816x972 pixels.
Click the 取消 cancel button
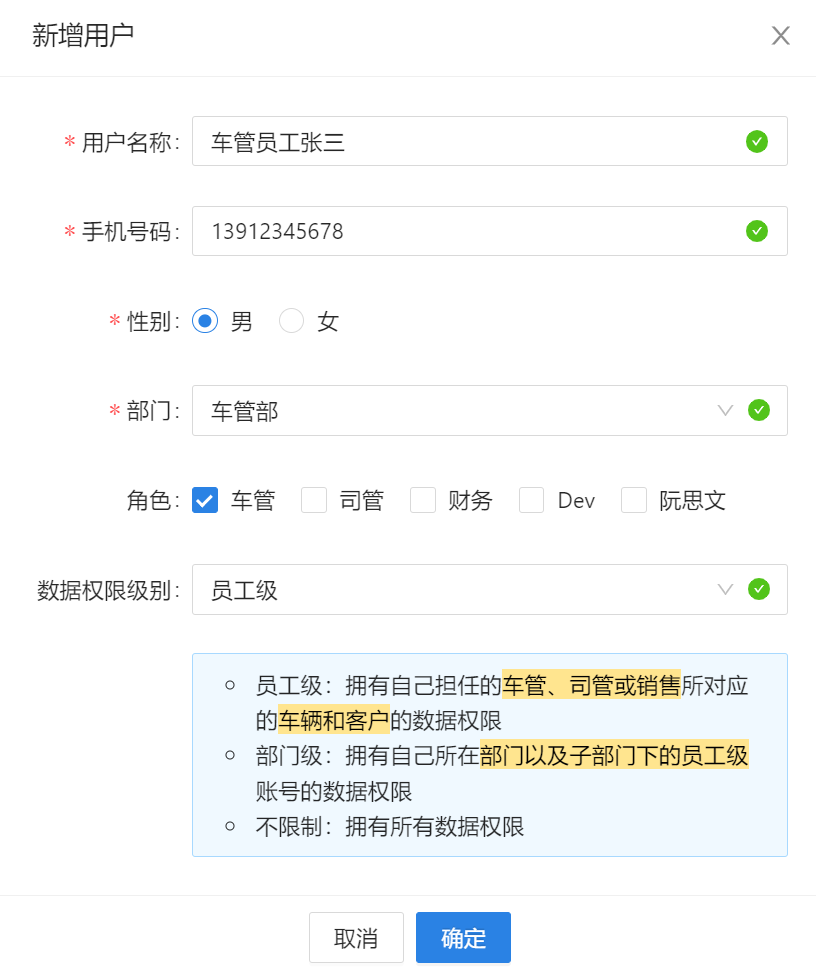coord(356,938)
